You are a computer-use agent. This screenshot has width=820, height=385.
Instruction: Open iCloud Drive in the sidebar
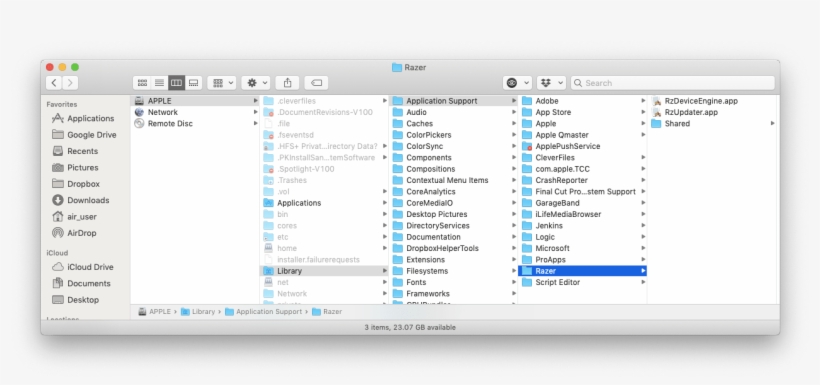(x=82, y=267)
